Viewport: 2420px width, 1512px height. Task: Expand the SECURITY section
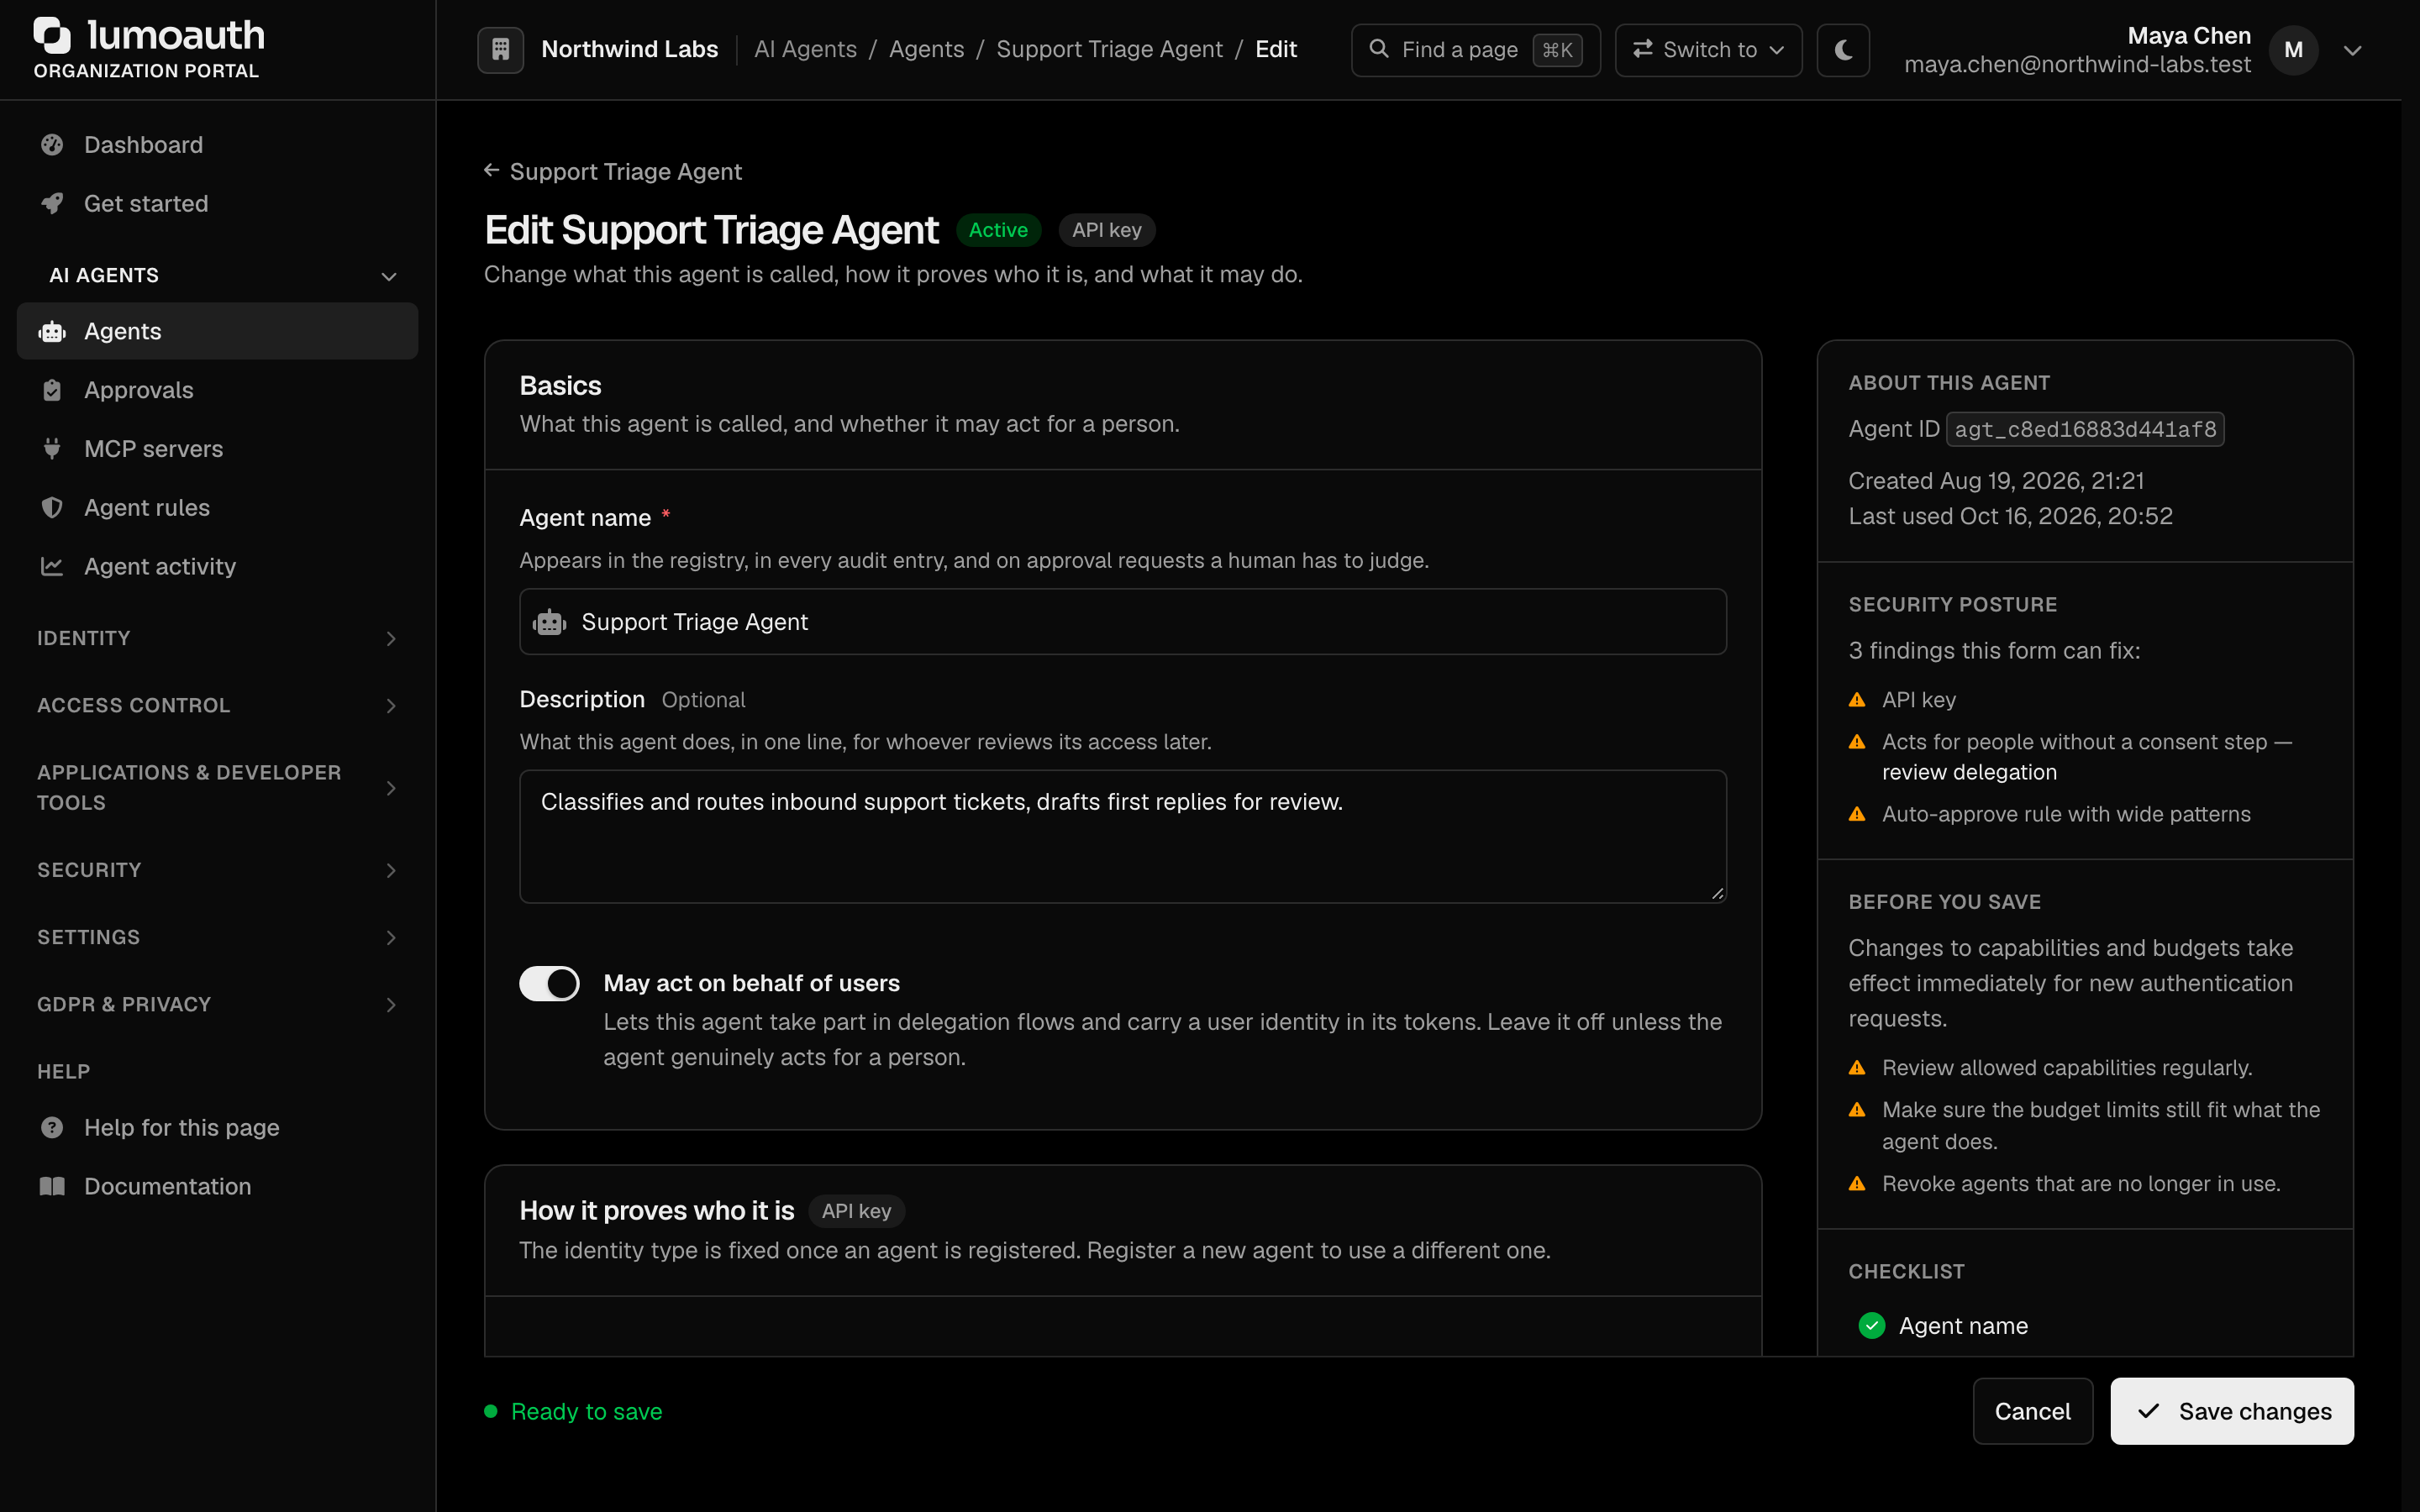(217, 870)
